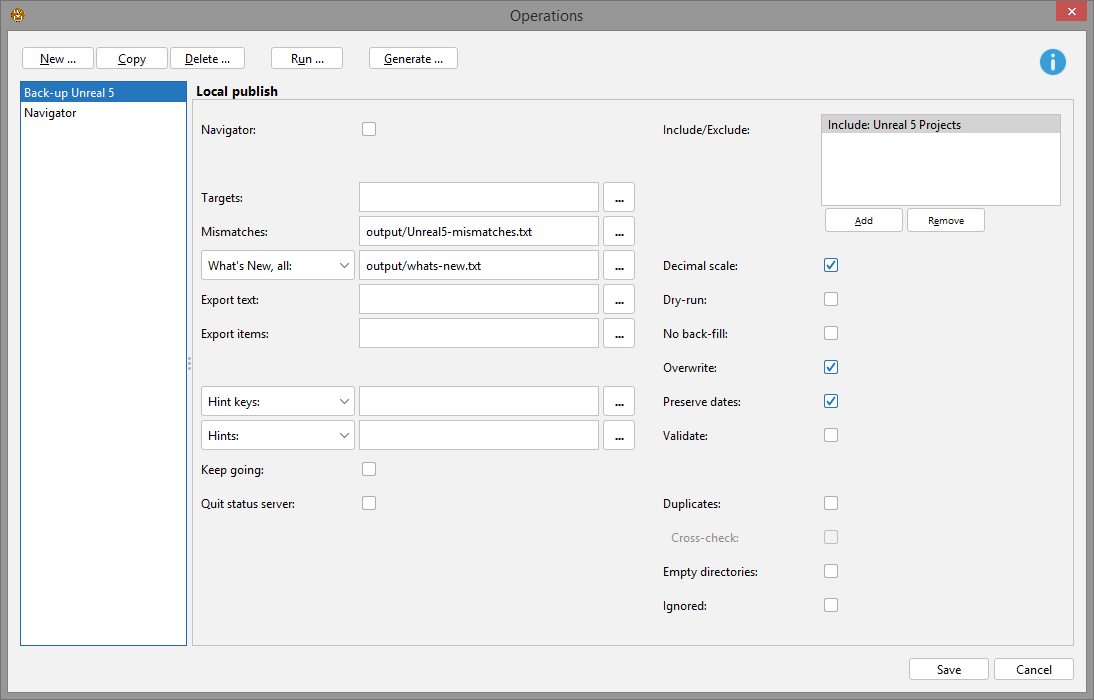Open the blue information help icon
The image size is (1094, 700).
1052,62
